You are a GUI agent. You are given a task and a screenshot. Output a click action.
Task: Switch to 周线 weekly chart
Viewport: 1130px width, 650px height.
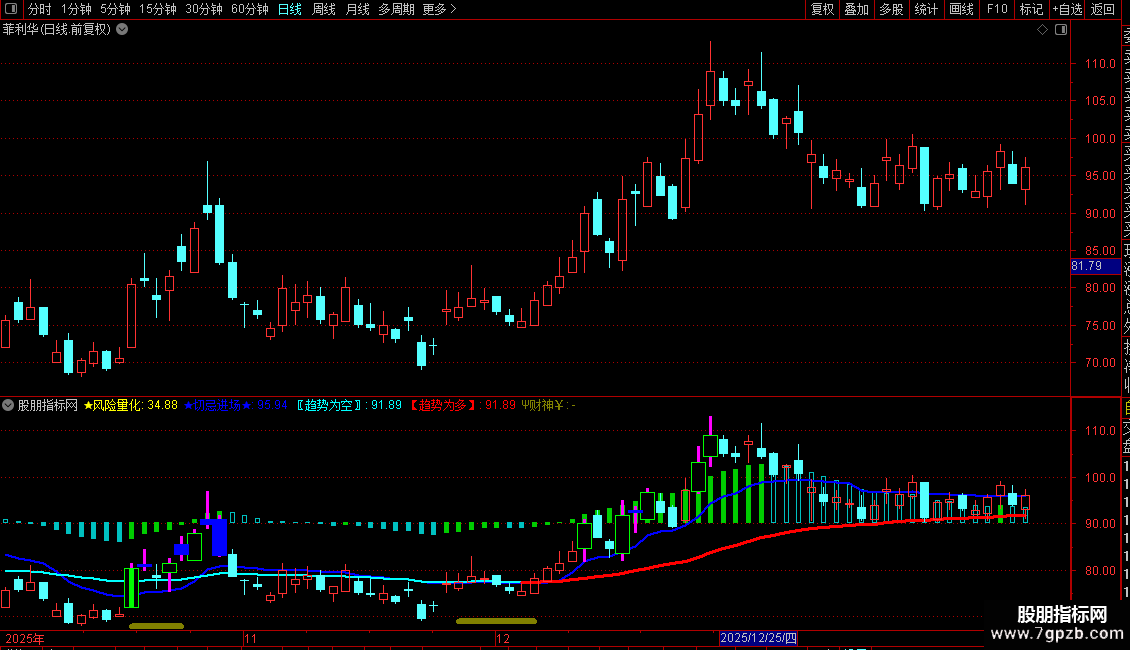click(x=324, y=9)
